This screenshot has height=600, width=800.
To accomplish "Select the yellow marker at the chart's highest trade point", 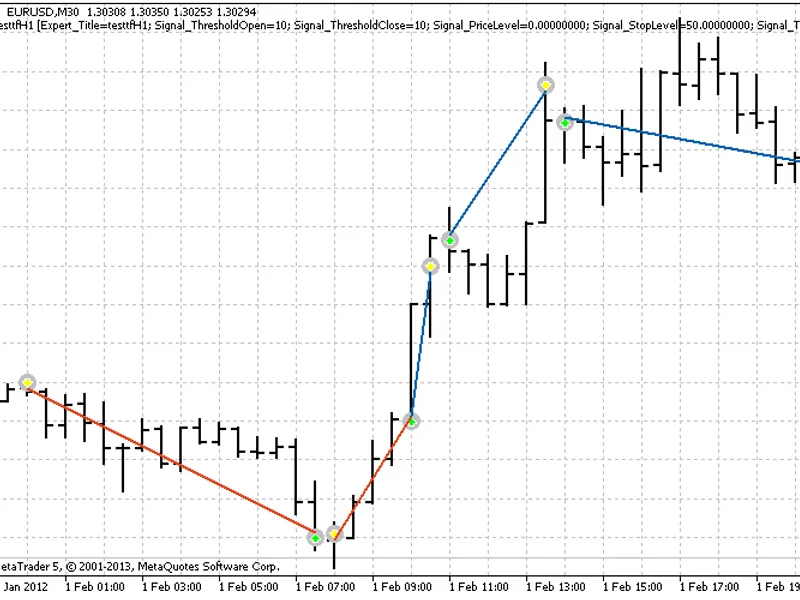I will 546,85.
